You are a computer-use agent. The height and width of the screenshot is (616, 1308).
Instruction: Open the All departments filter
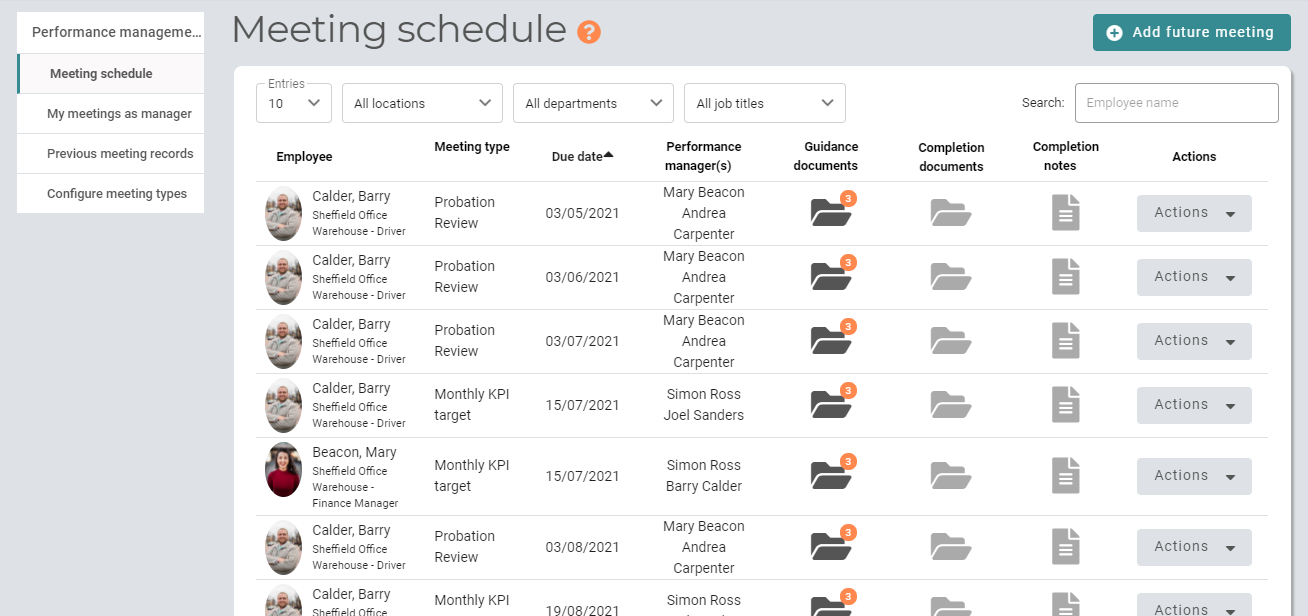point(593,103)
